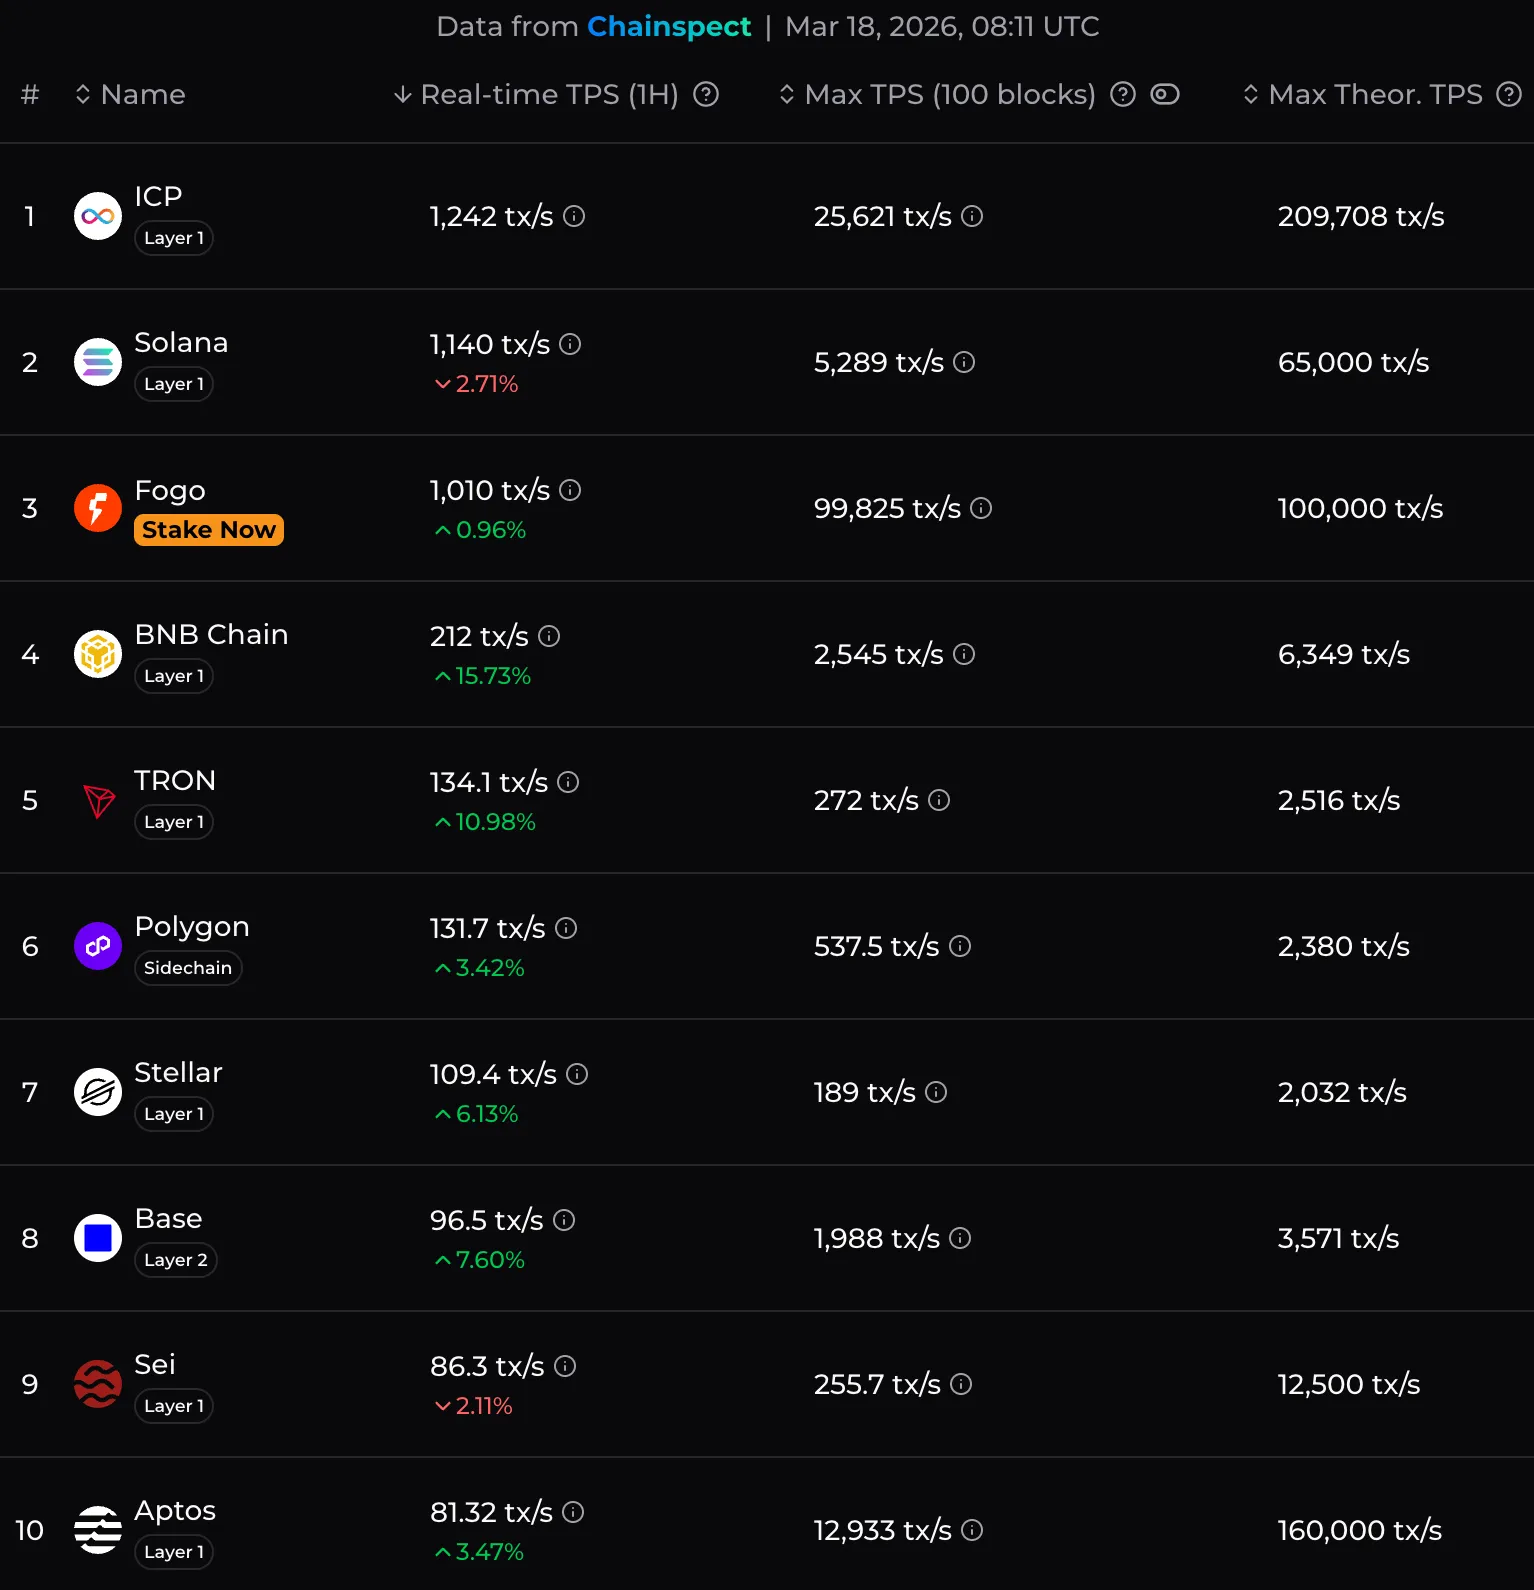
Task: Open the Chainspect link
Action: click(668, 26)
